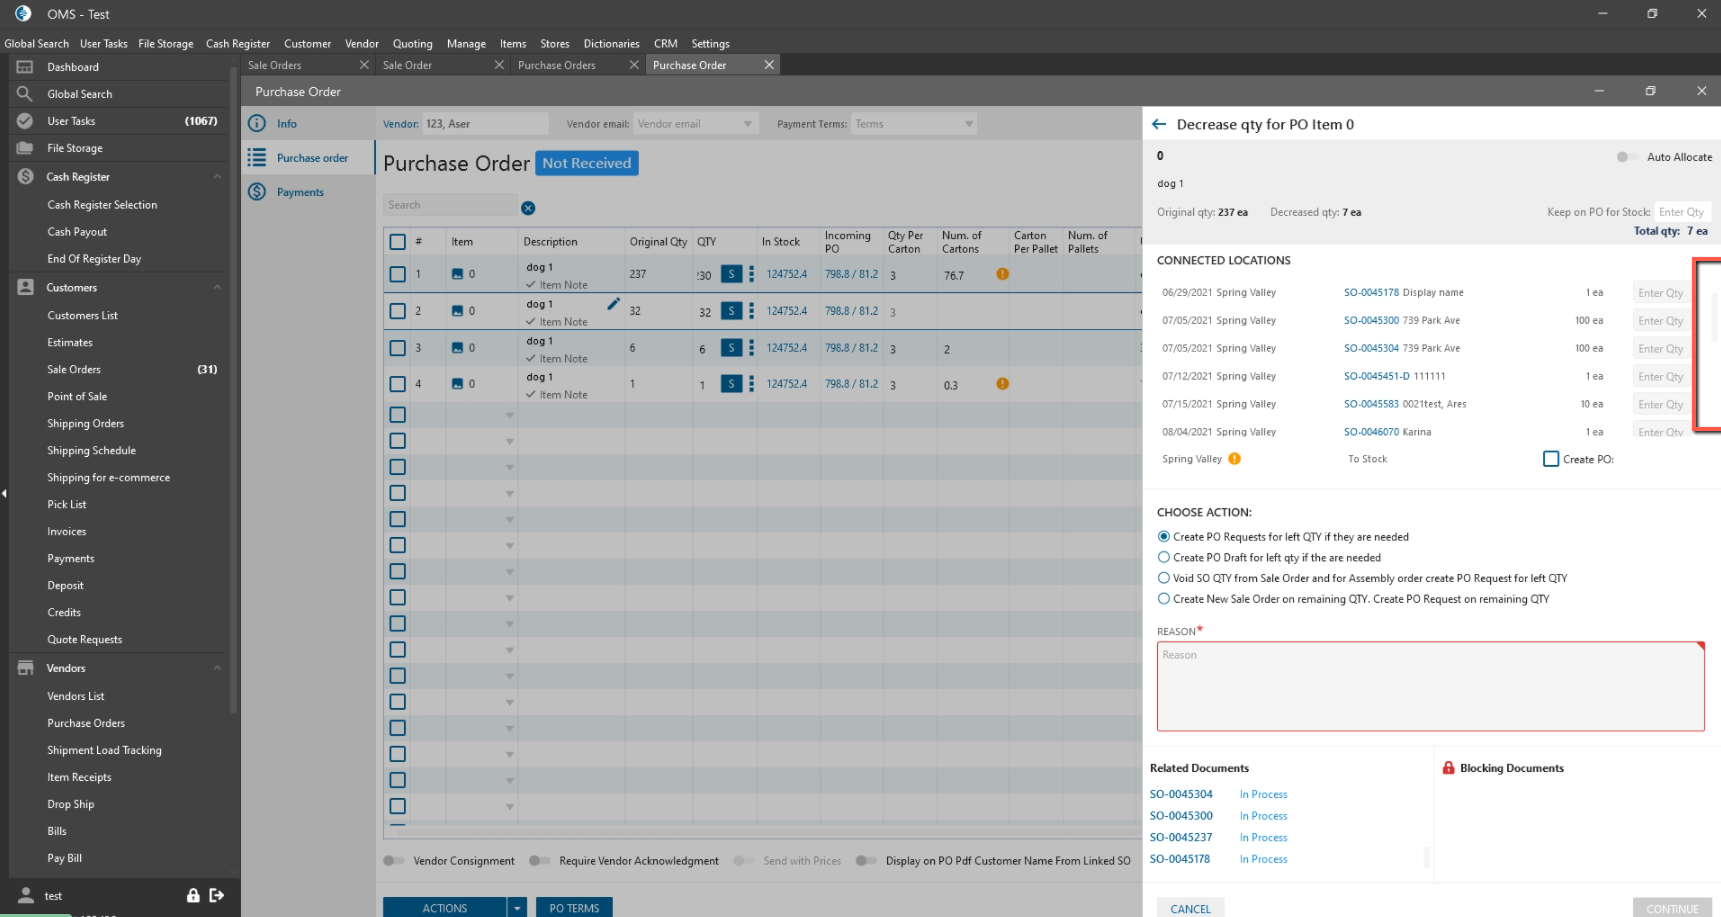The width and height of the screenshot is (1721, 917).
Task: Click the Spring Valley orange warning icon
Action: [1234, 459]
